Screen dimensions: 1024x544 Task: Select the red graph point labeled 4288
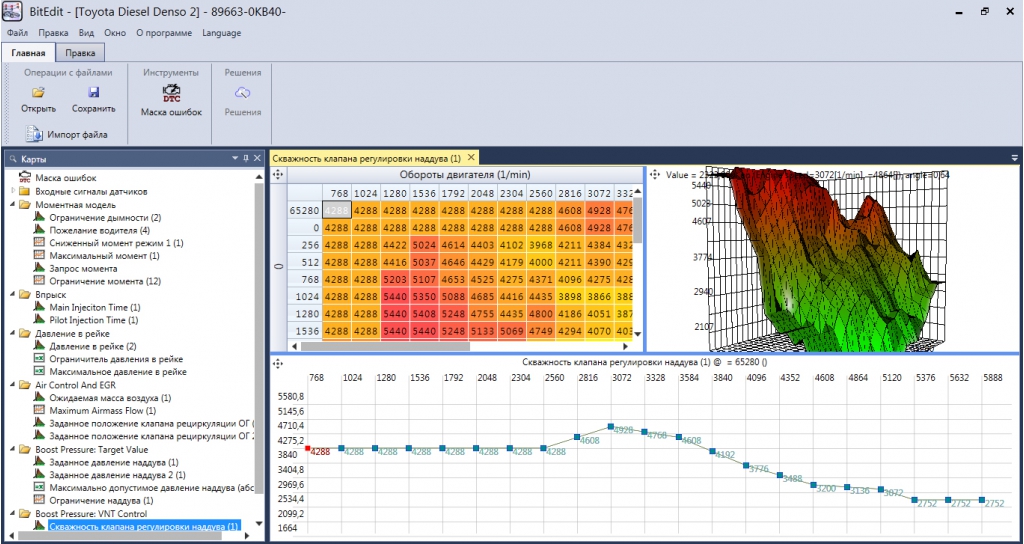click(x=308, y=448)
